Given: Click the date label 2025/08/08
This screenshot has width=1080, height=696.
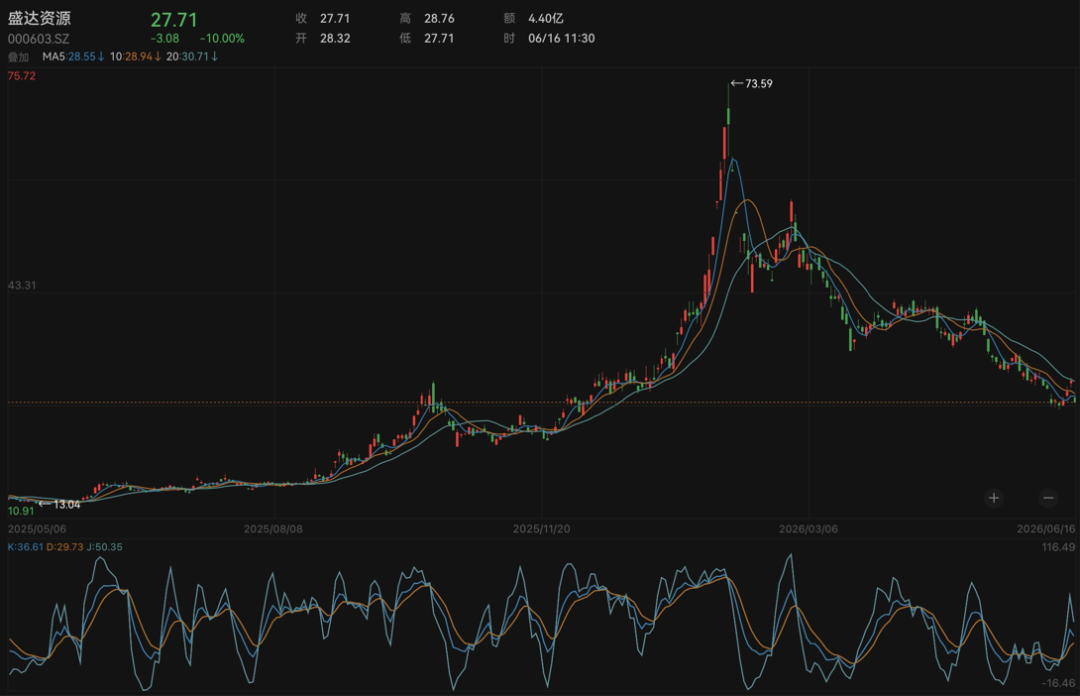Looking at the screenshot, I should pos(273,529).
